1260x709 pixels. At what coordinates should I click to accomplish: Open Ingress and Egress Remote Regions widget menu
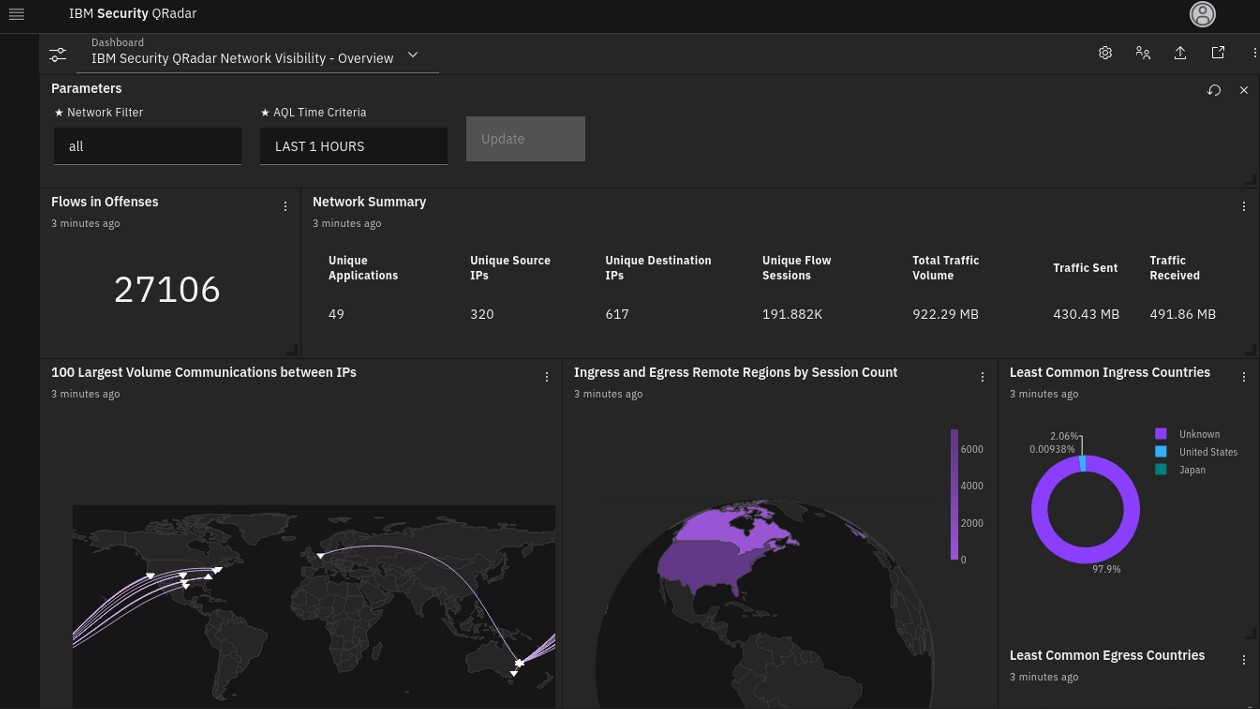(x=982, y=377)
